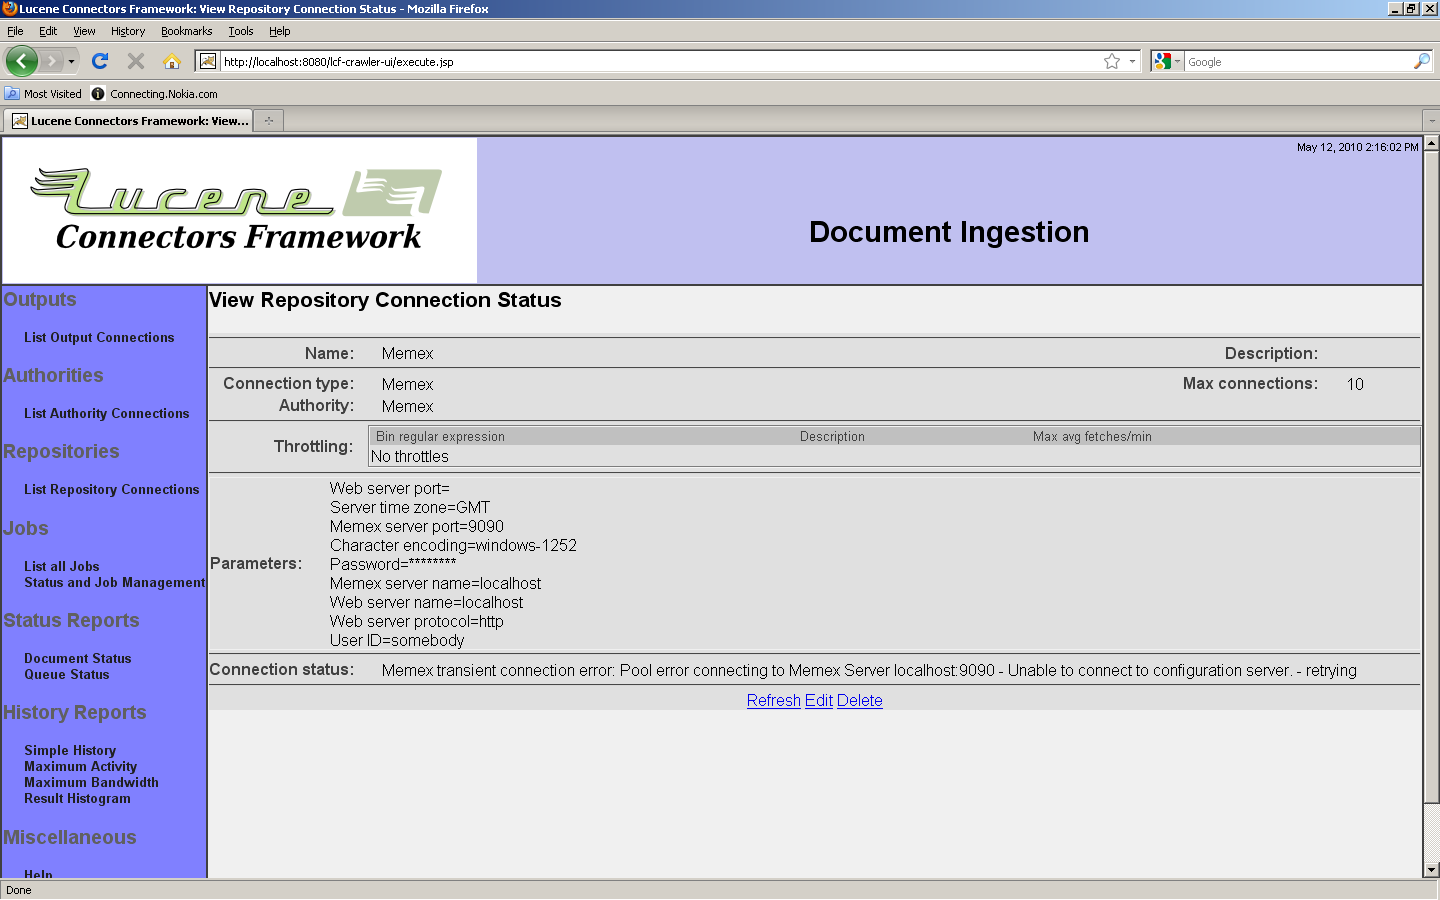Click the Edit link for the connection
This screenshot has width=1440, height=900.
coord(818,701)
